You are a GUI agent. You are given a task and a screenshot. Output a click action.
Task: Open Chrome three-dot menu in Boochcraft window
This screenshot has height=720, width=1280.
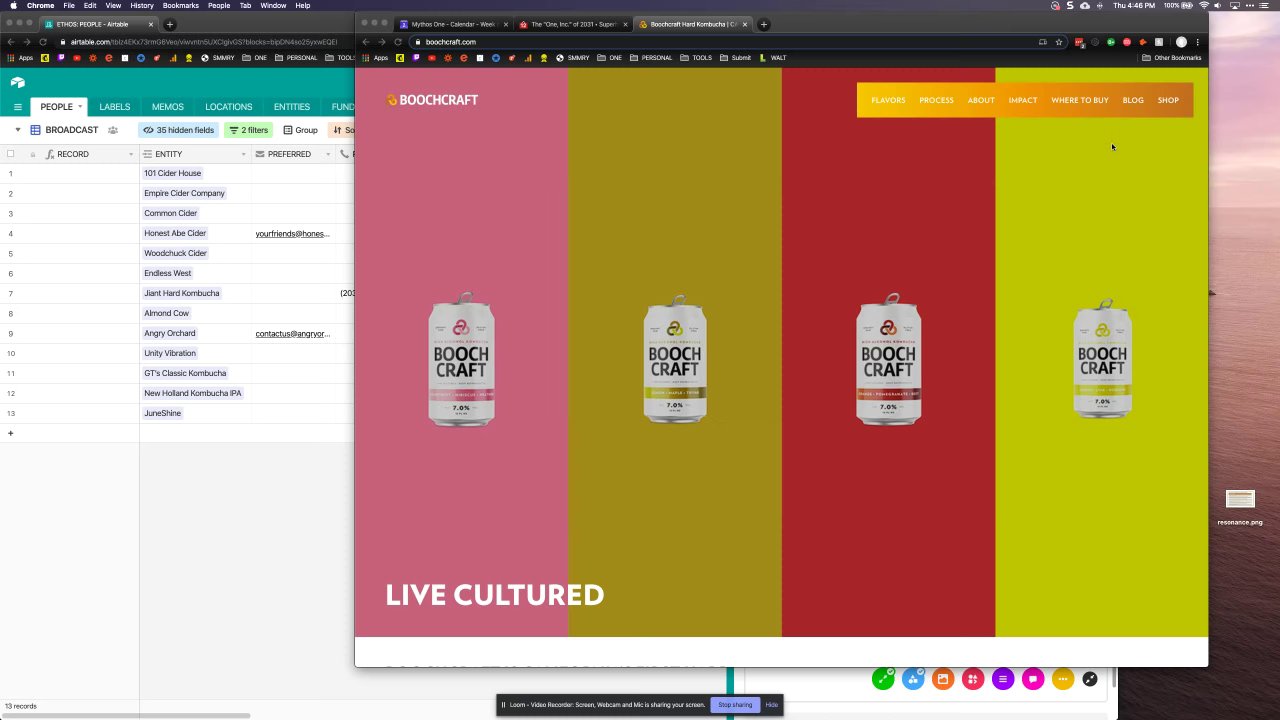click(1197, 42)
